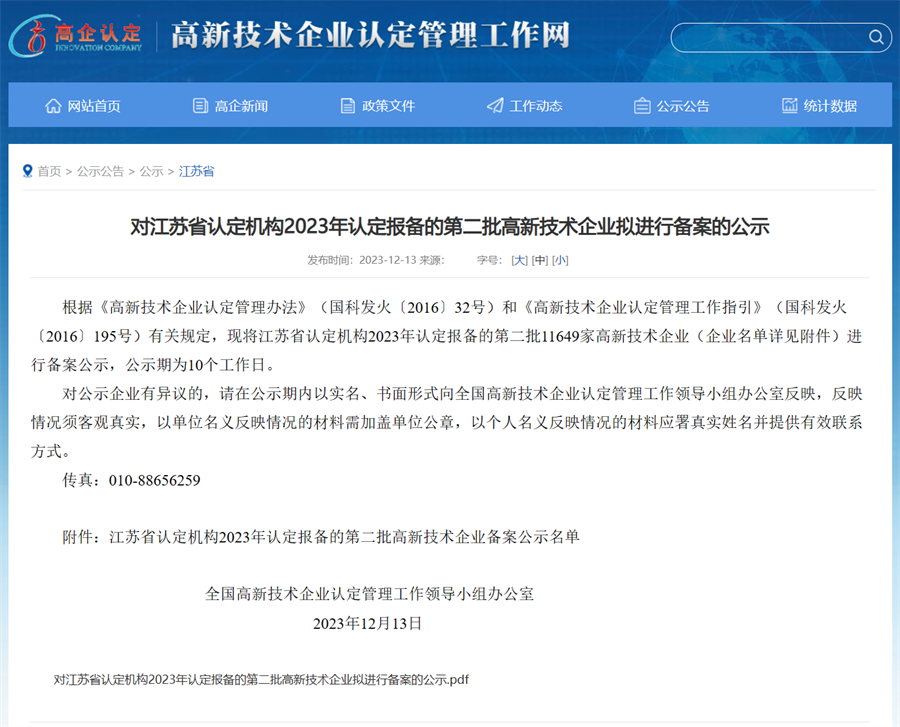Open the 工作动态 nav item
Screen dimensions: 900x727
(x=536, y=106)
